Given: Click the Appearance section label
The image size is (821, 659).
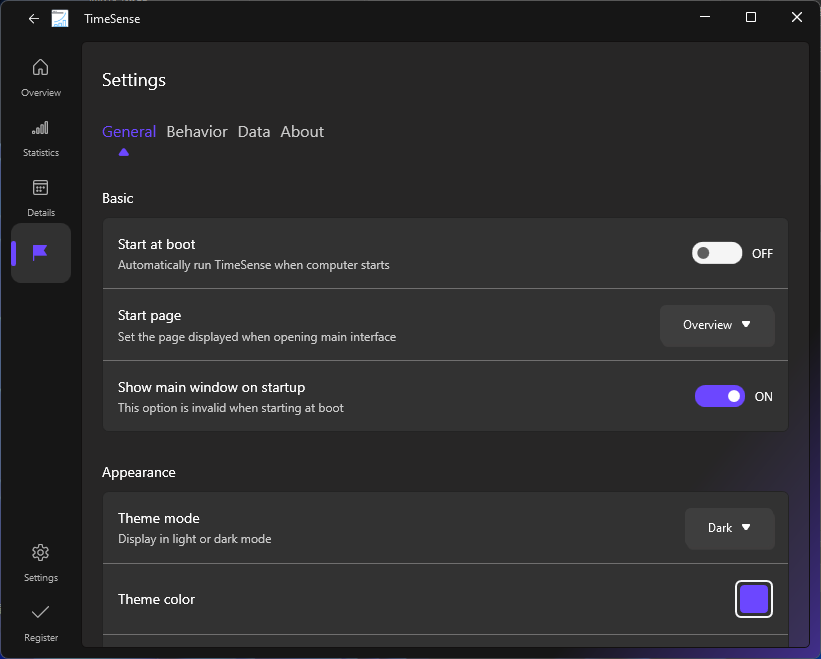Looking at the screenshot, I should pos(139,473).
